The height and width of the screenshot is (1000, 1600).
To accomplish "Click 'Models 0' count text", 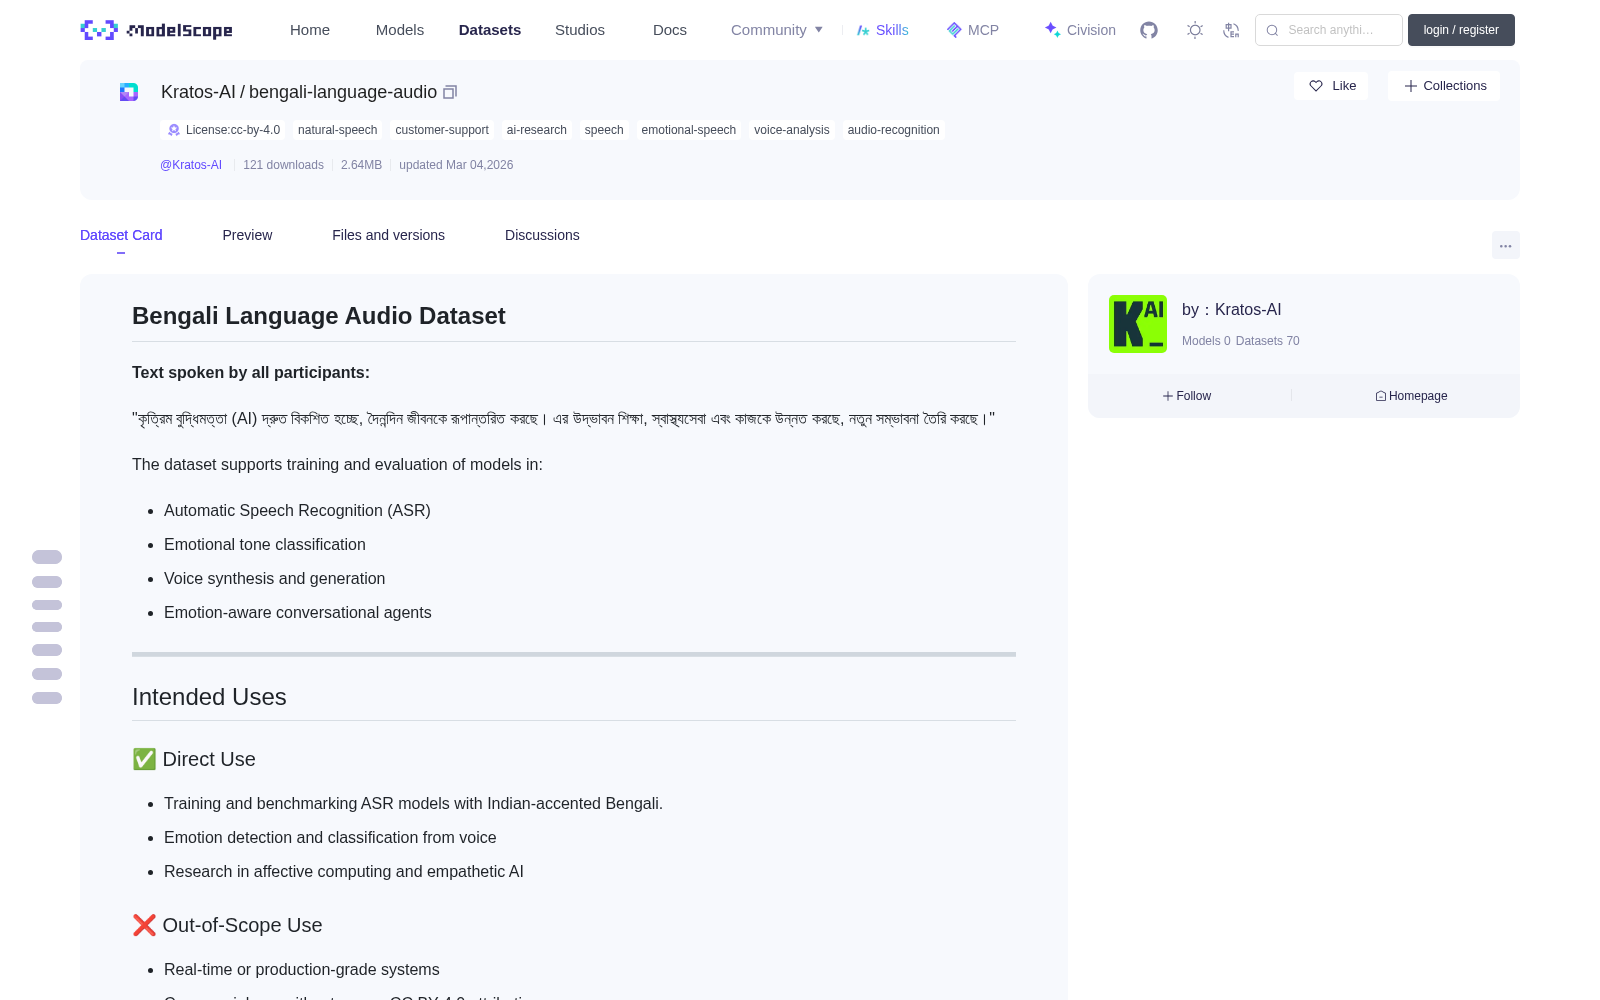I will pos(1206,341).
